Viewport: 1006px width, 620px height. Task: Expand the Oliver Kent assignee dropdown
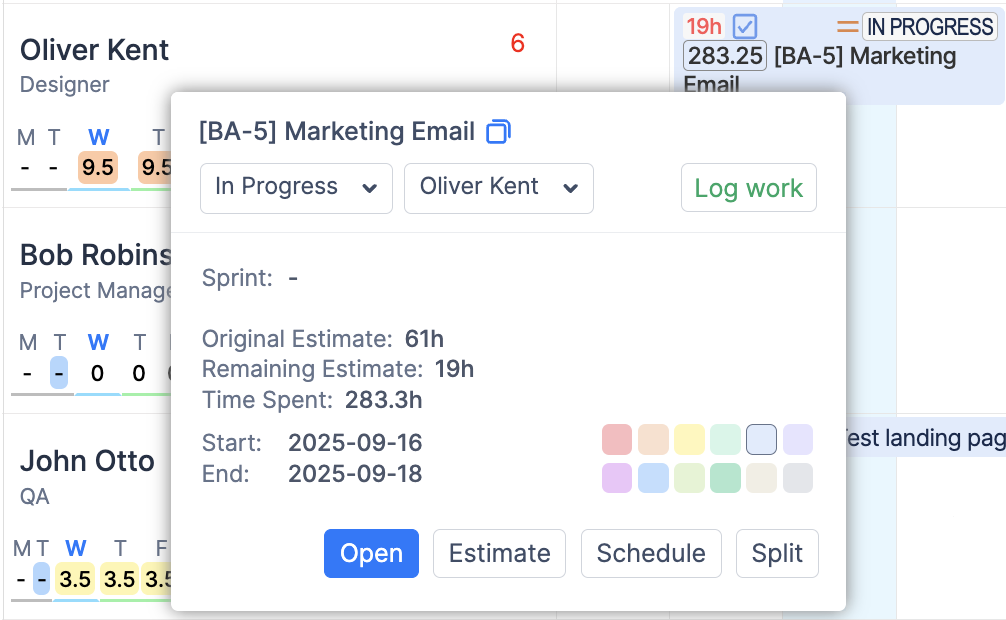[x=498, y=188]
